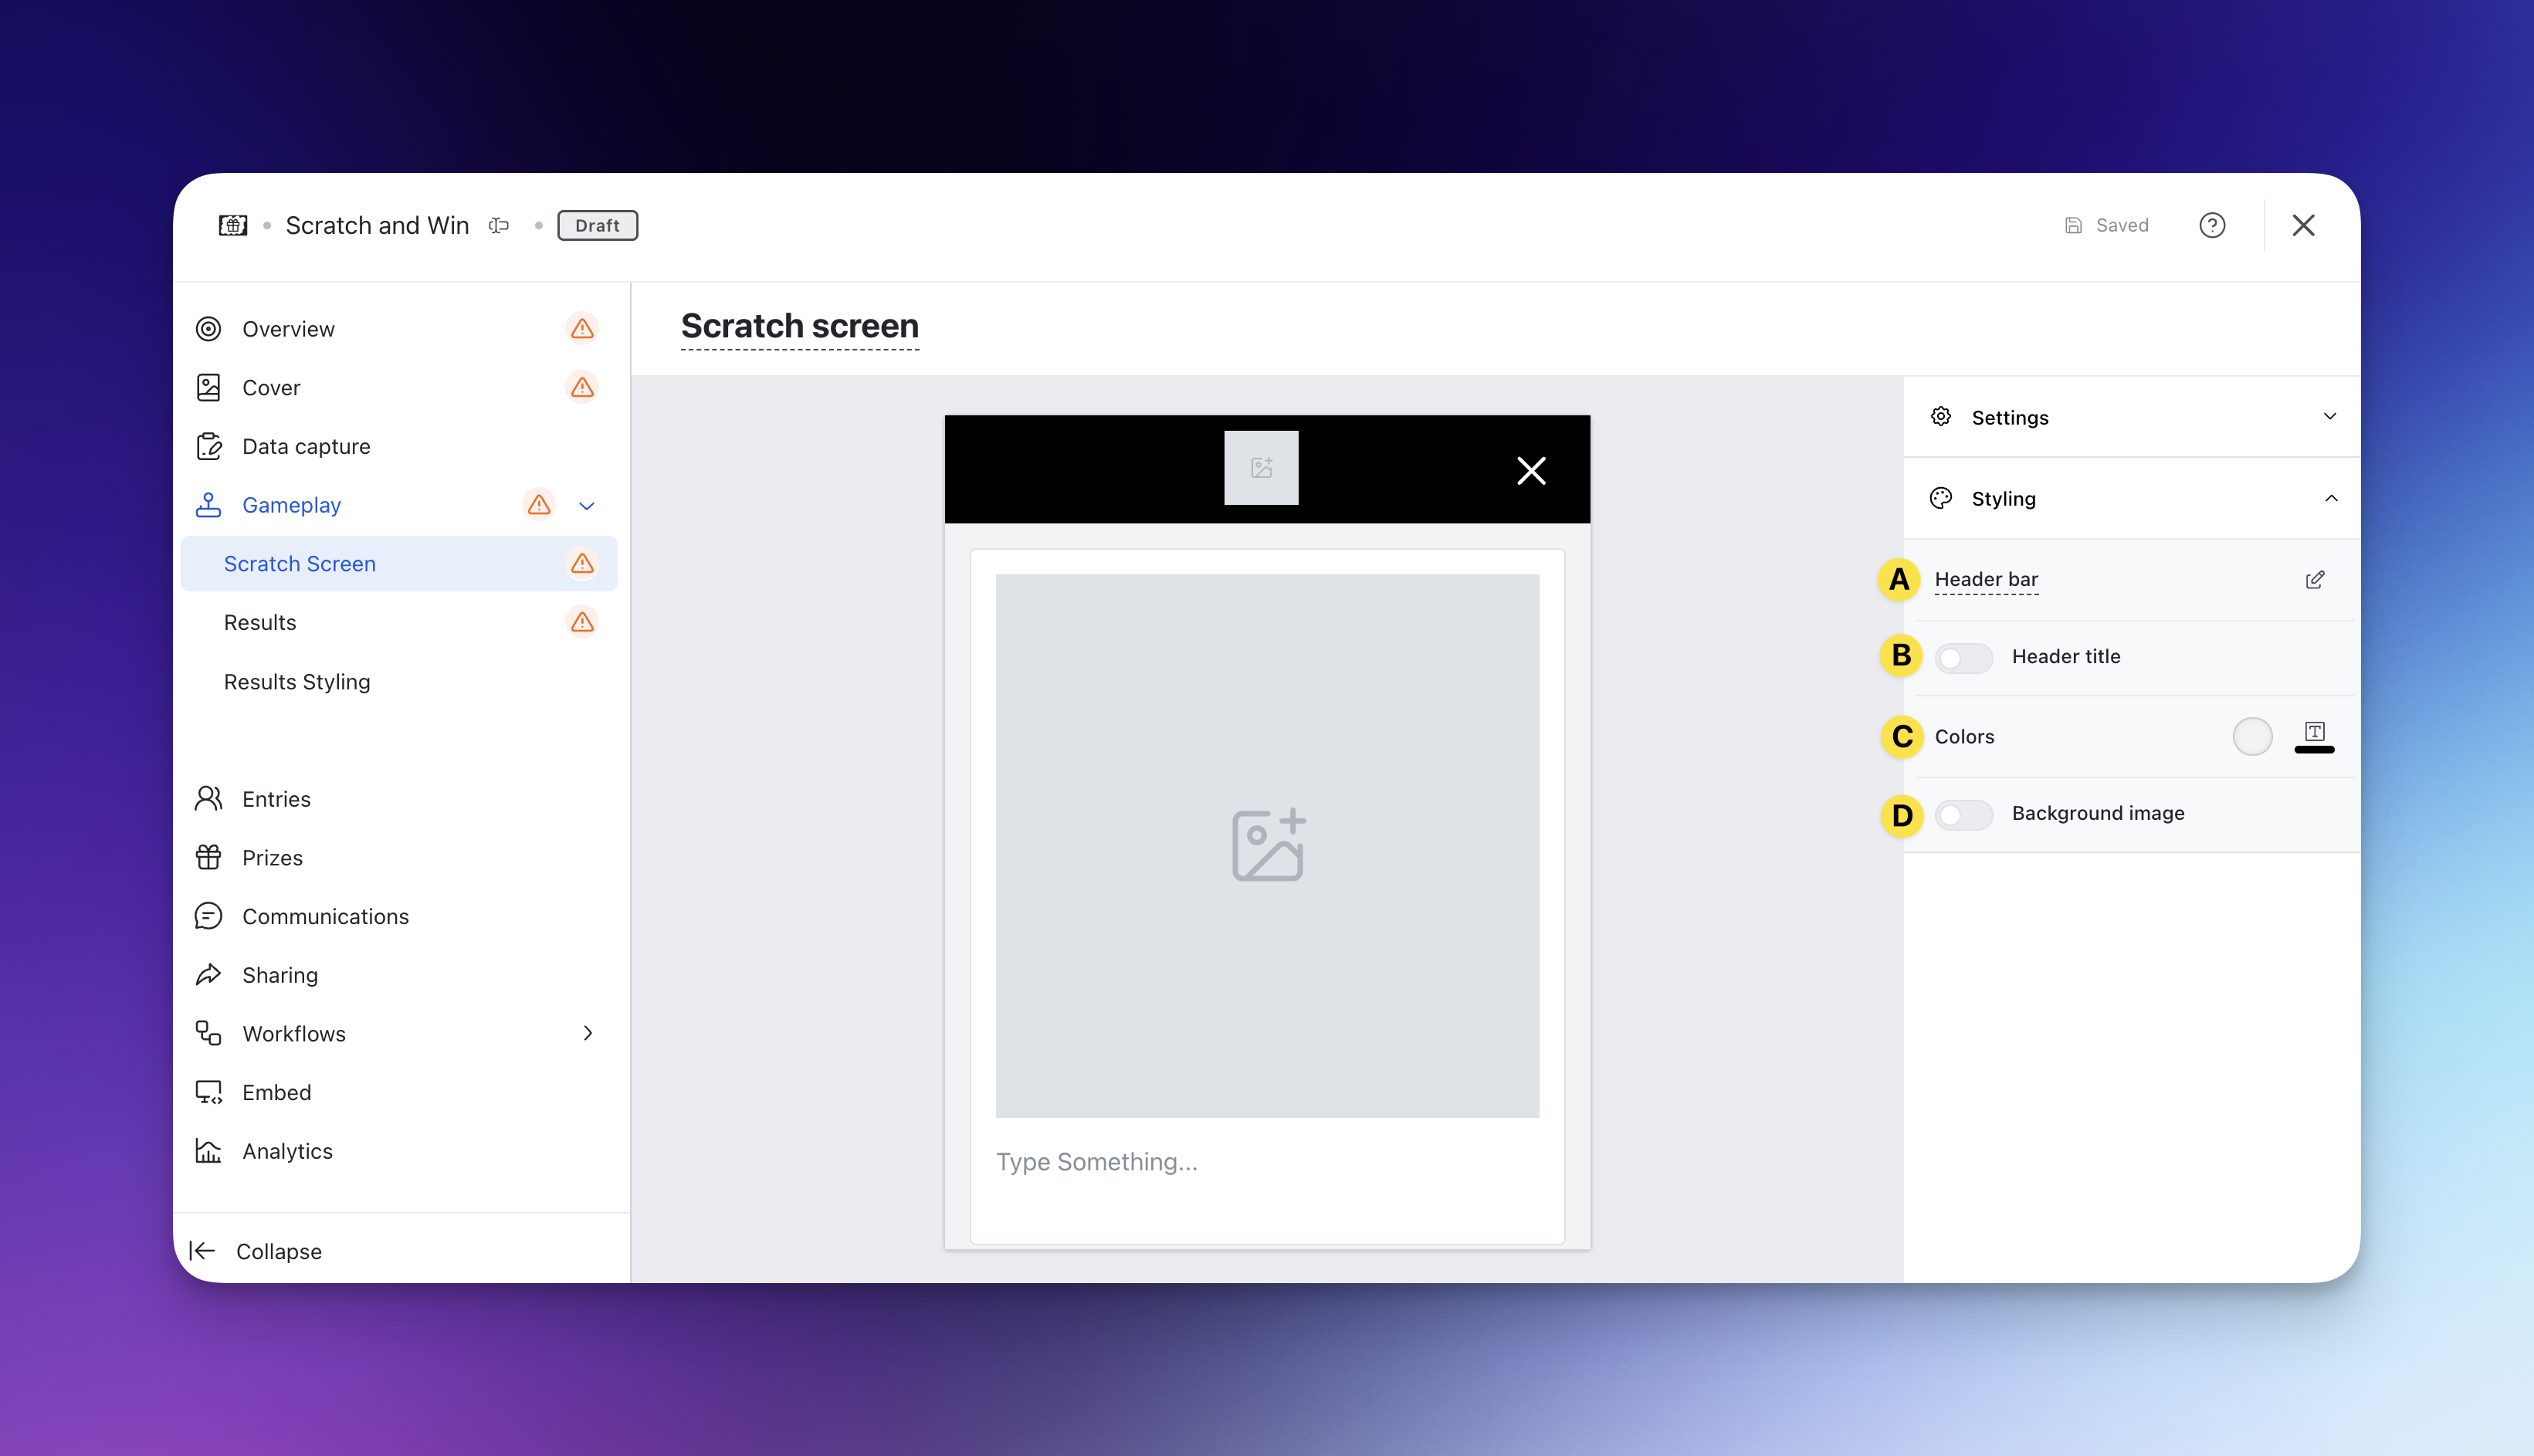Viewport: 2534px width, 1456px height.
Task: Click the Type Something text field
Action: (1096, 1161)
